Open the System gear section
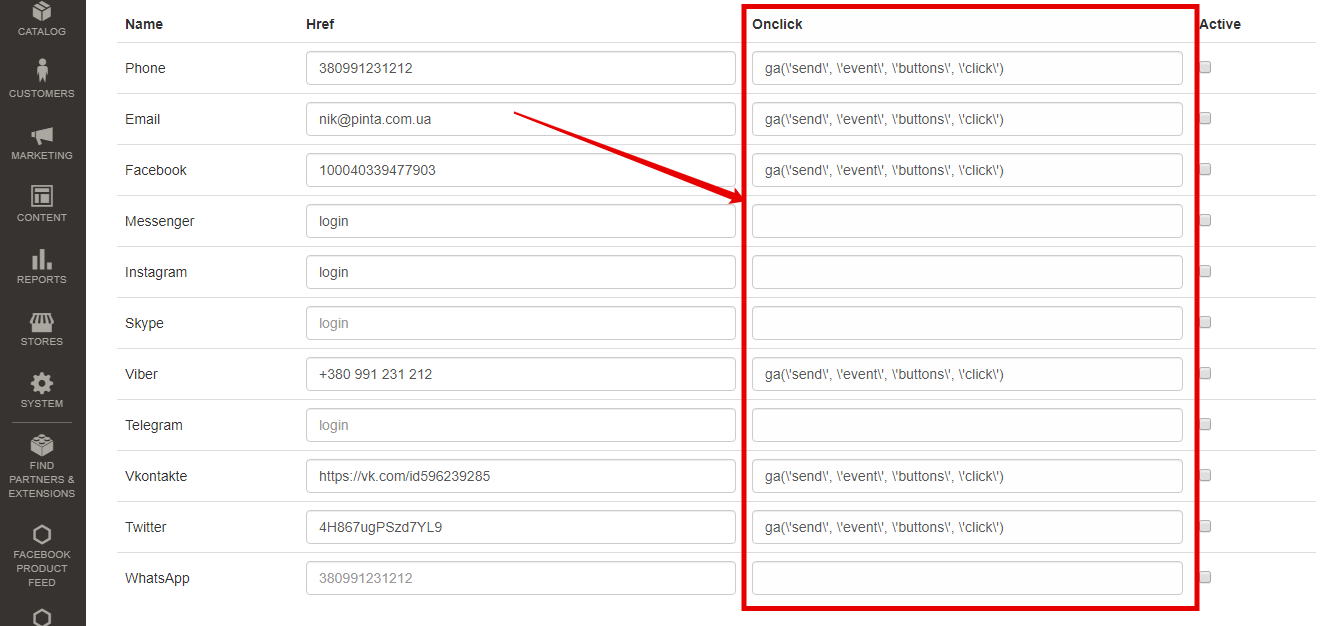Viewport: 1322px width, 626px height. (x=42, y=390)
